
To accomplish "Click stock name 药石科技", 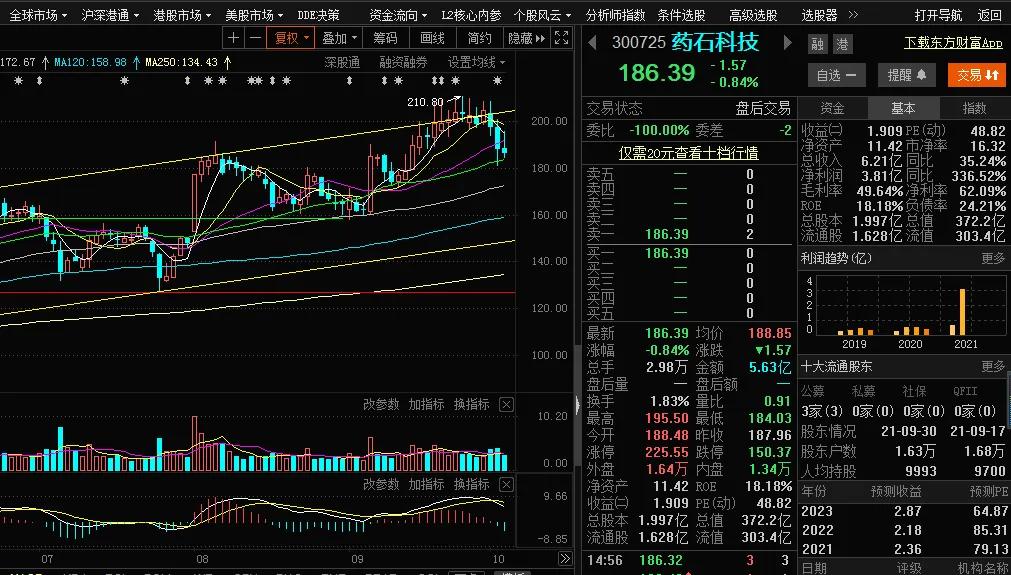I will pos(715,42).
